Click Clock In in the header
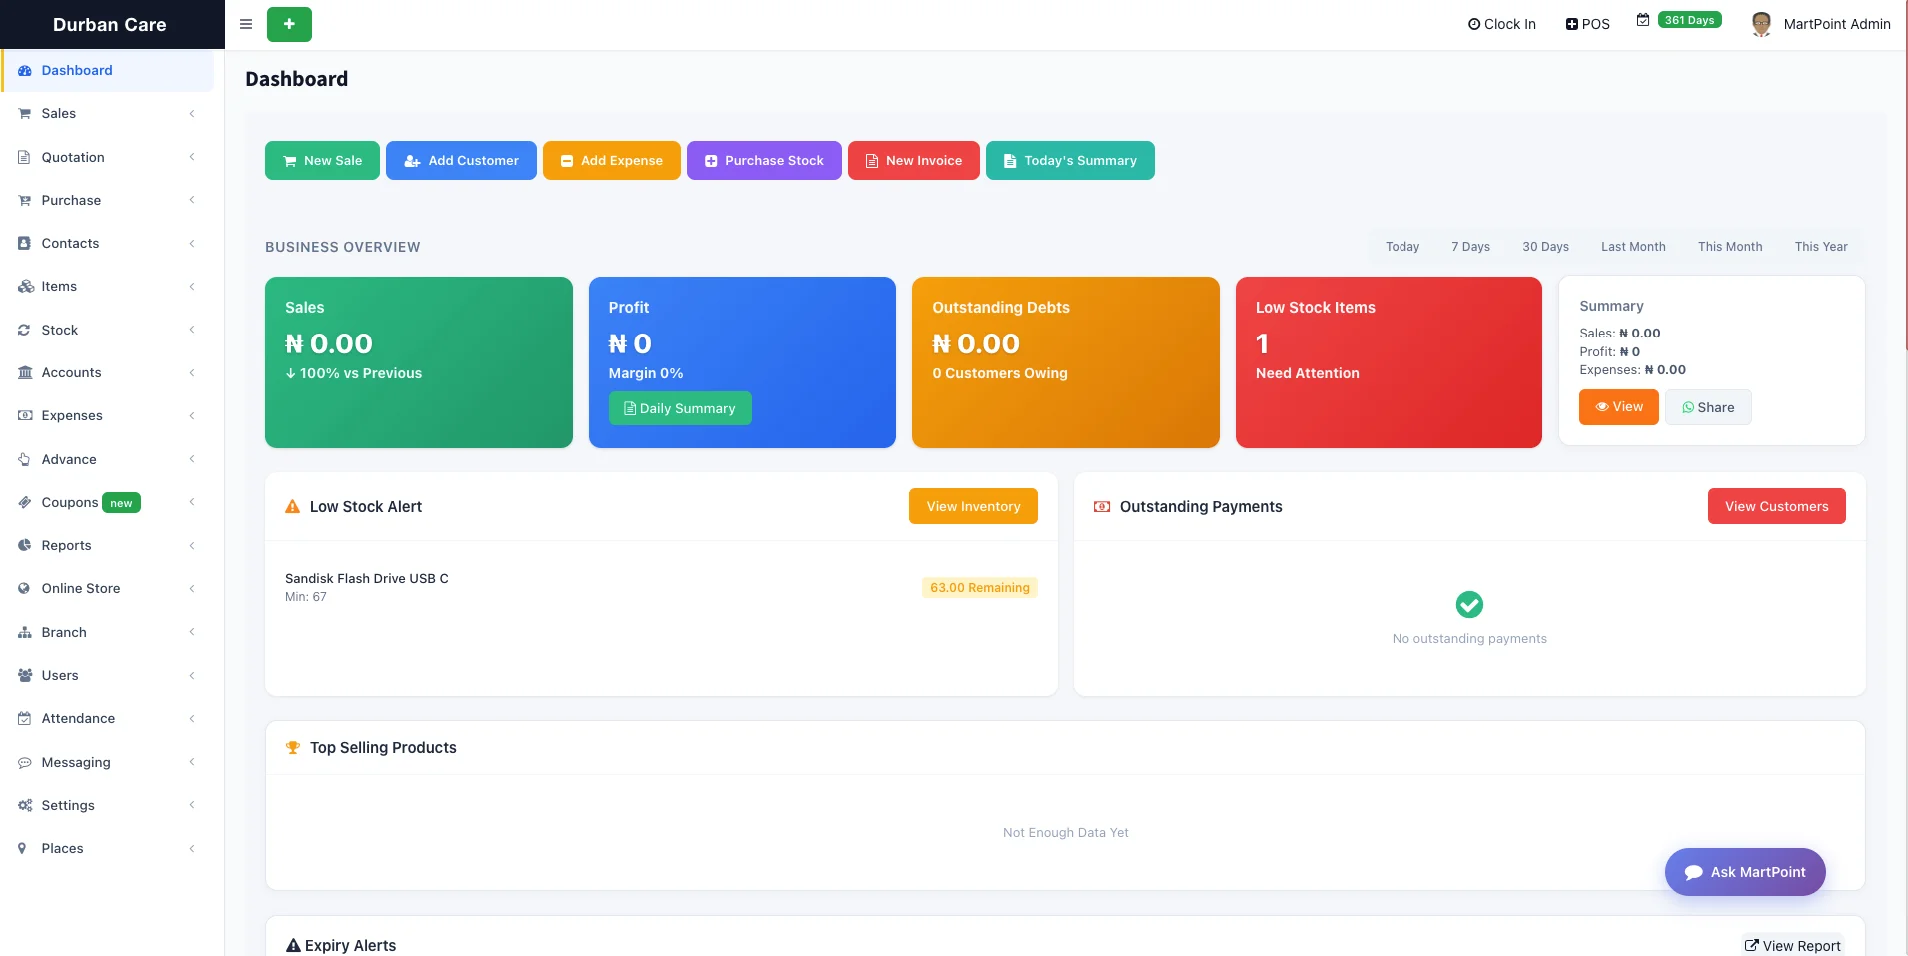This screenshot has width=1908, height=956. coord(1501,24)
